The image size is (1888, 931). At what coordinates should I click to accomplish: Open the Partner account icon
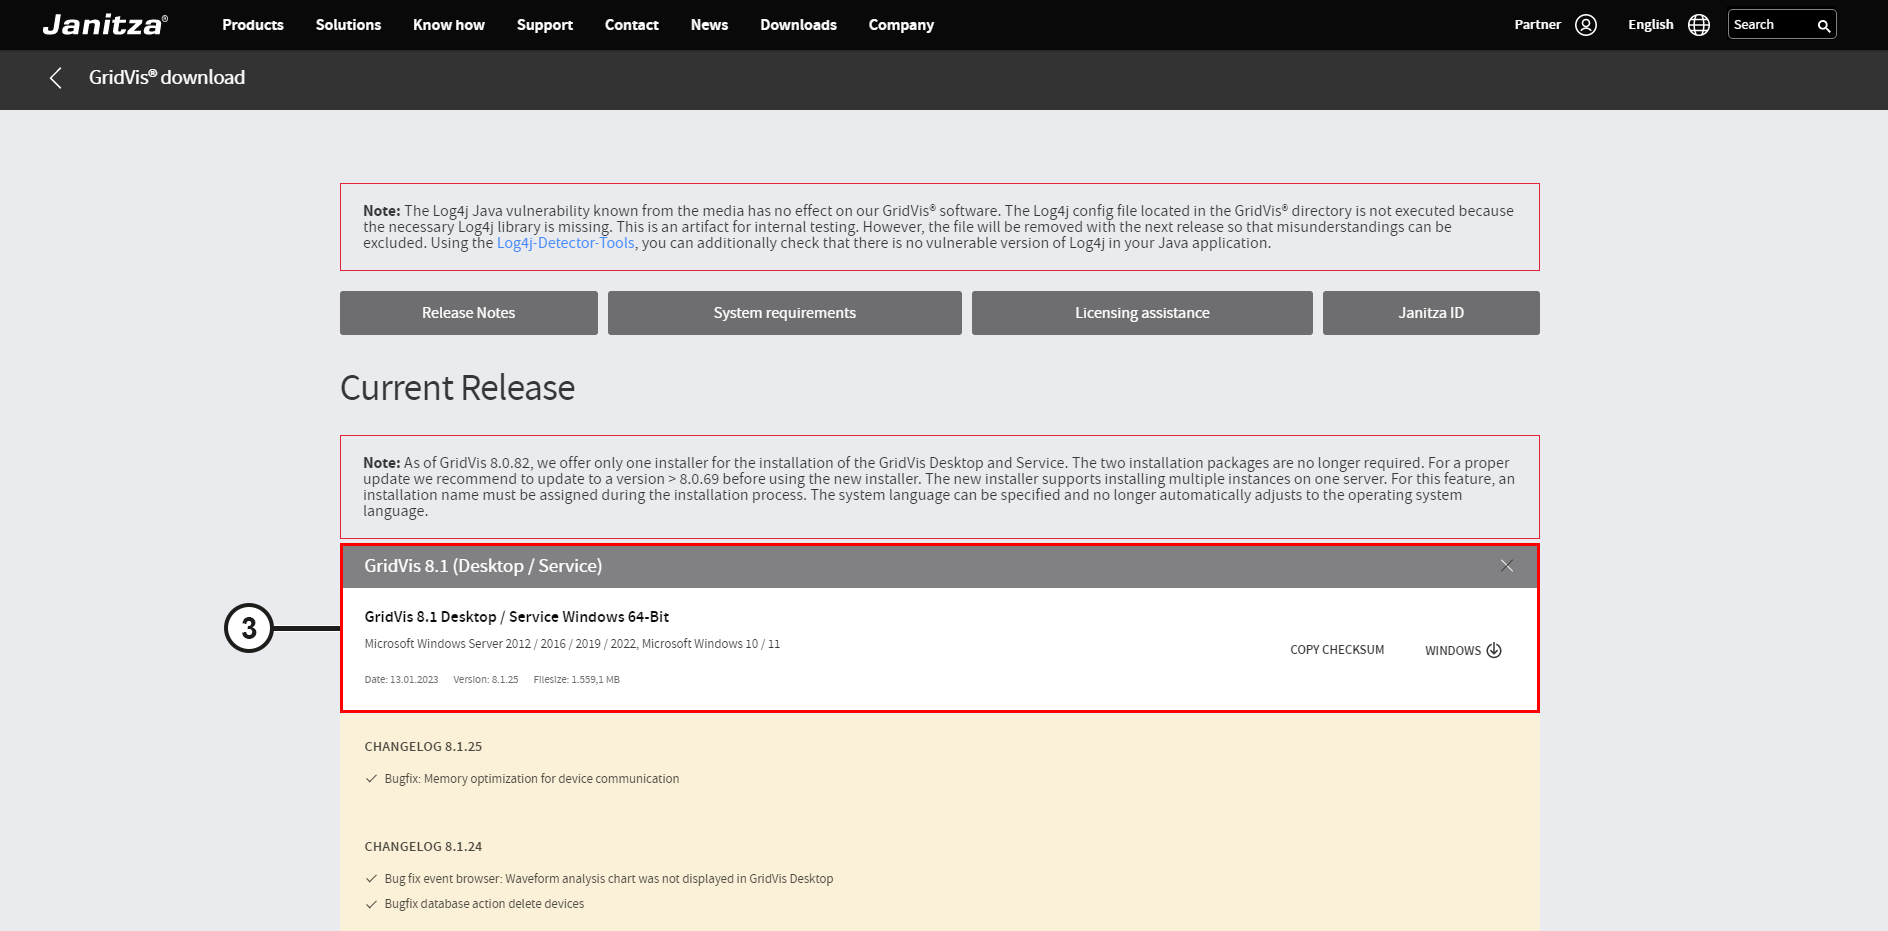click(x=1586, y=25)
